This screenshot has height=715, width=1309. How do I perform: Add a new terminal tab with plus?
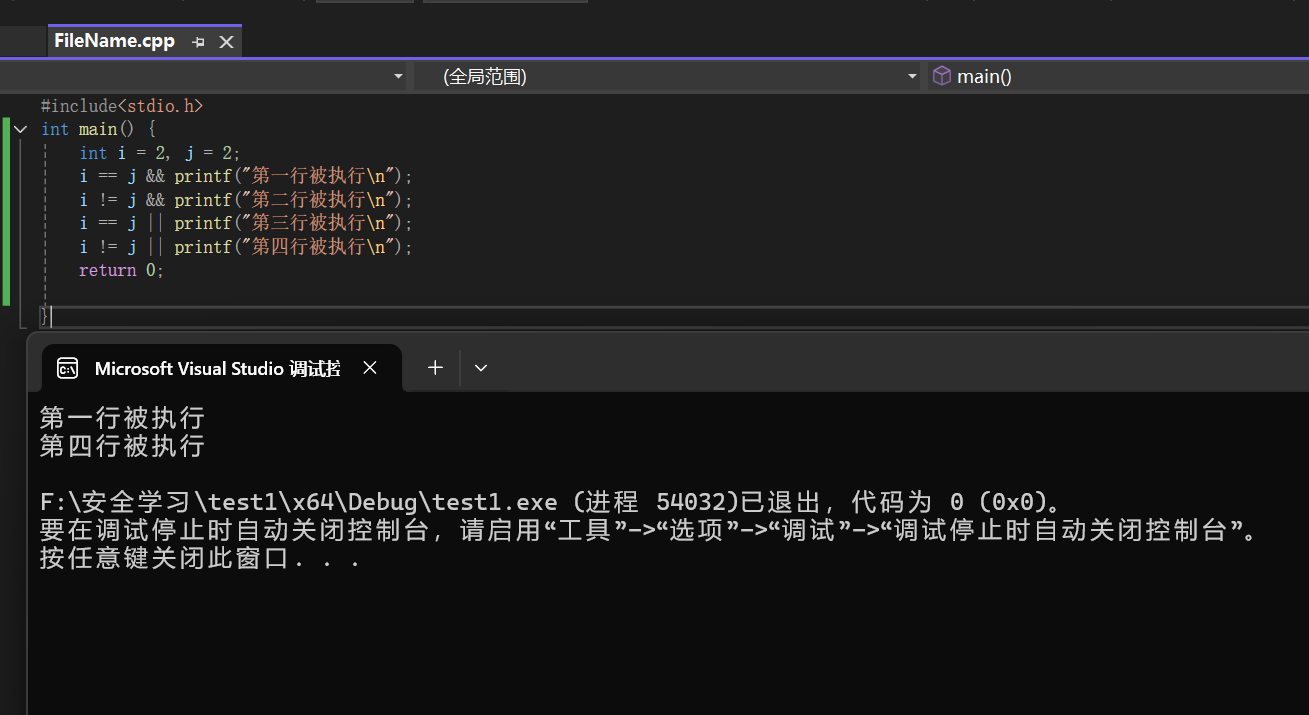[x=435, y=368]
